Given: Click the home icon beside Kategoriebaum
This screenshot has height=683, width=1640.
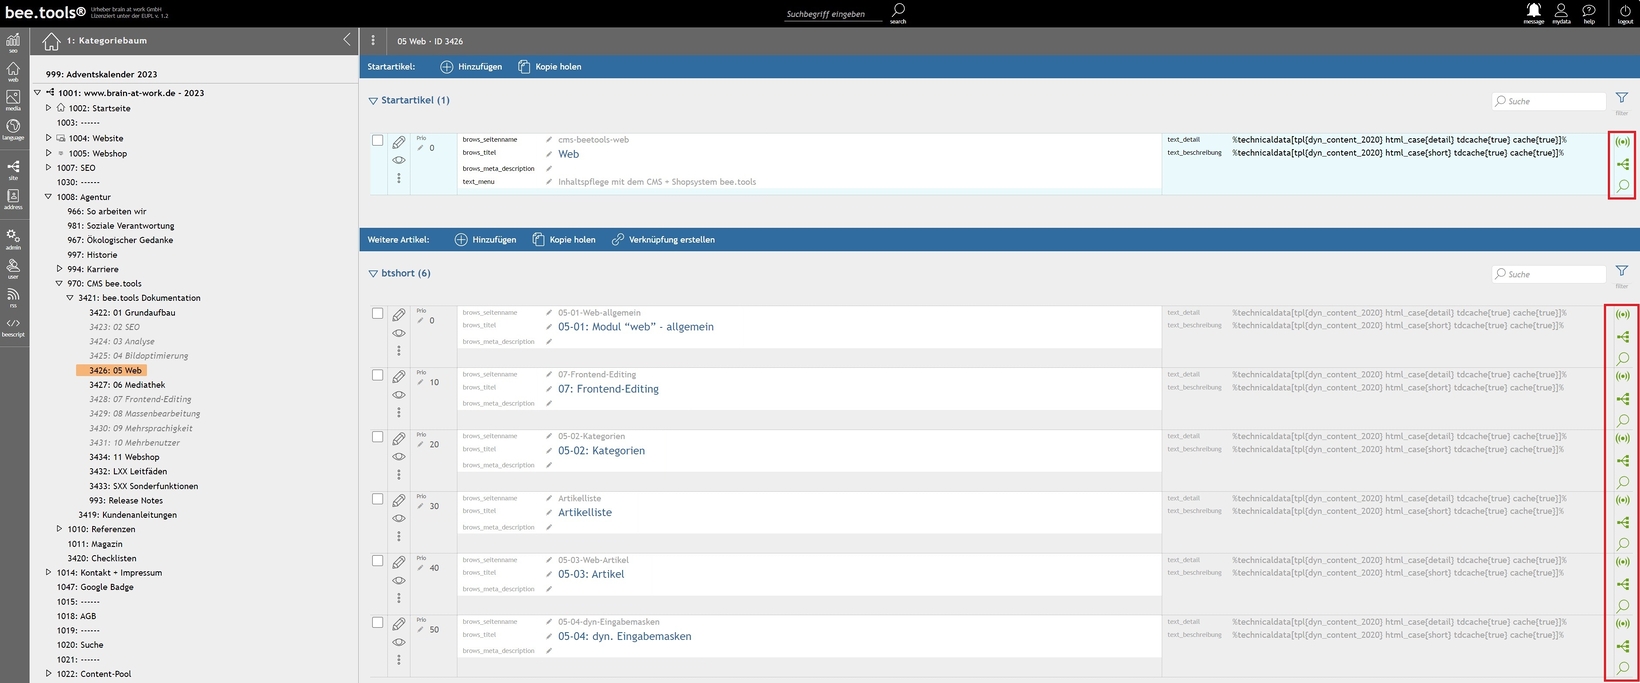Looking at the screenshot, I should (x=51, y=41).
